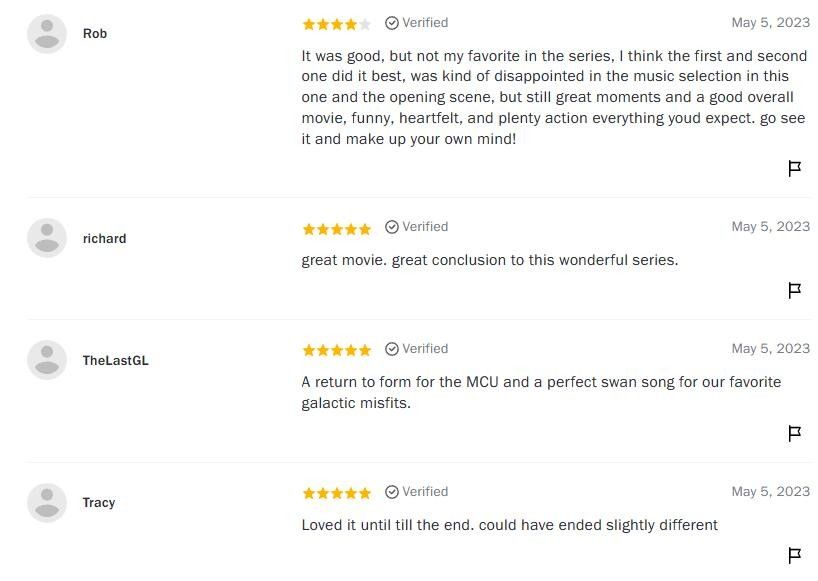Click the Verified checkmark on Rob's review
818x581 pixels.
pyautogui.click(x=392, y=23)
